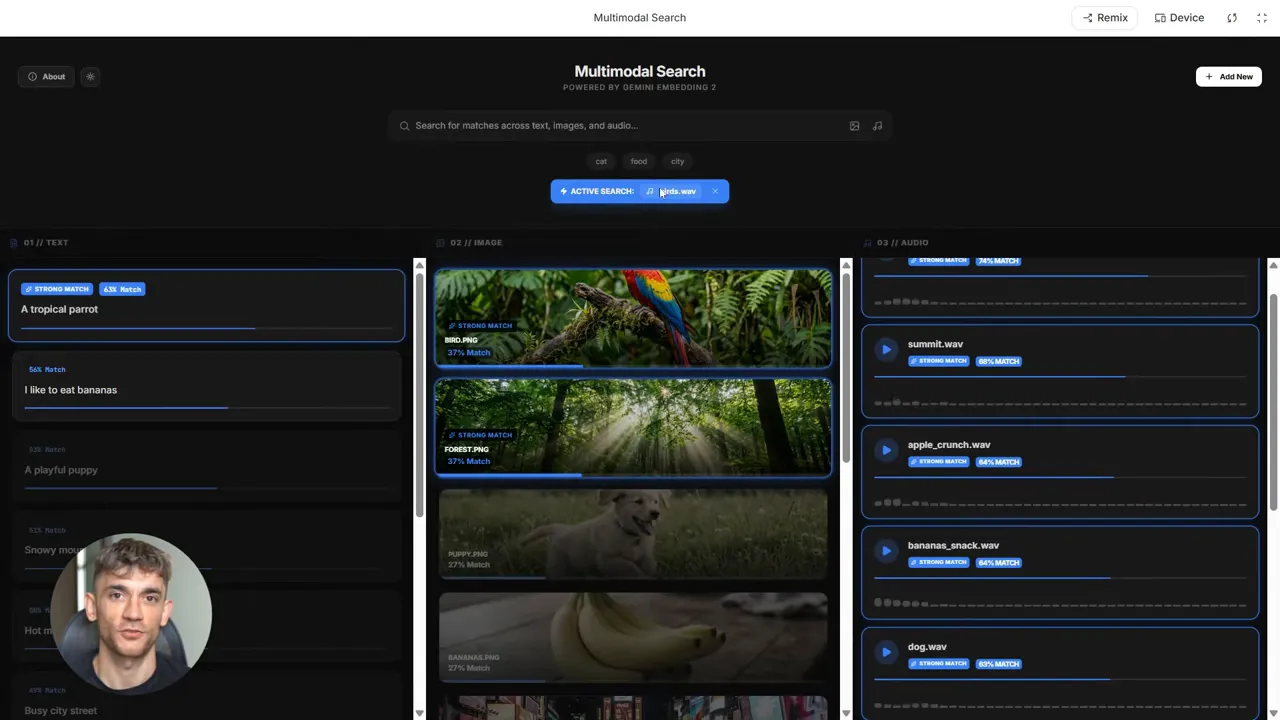Select 'A tropical parrot' text result
The image size is (1280, 720).
[207, 305]
